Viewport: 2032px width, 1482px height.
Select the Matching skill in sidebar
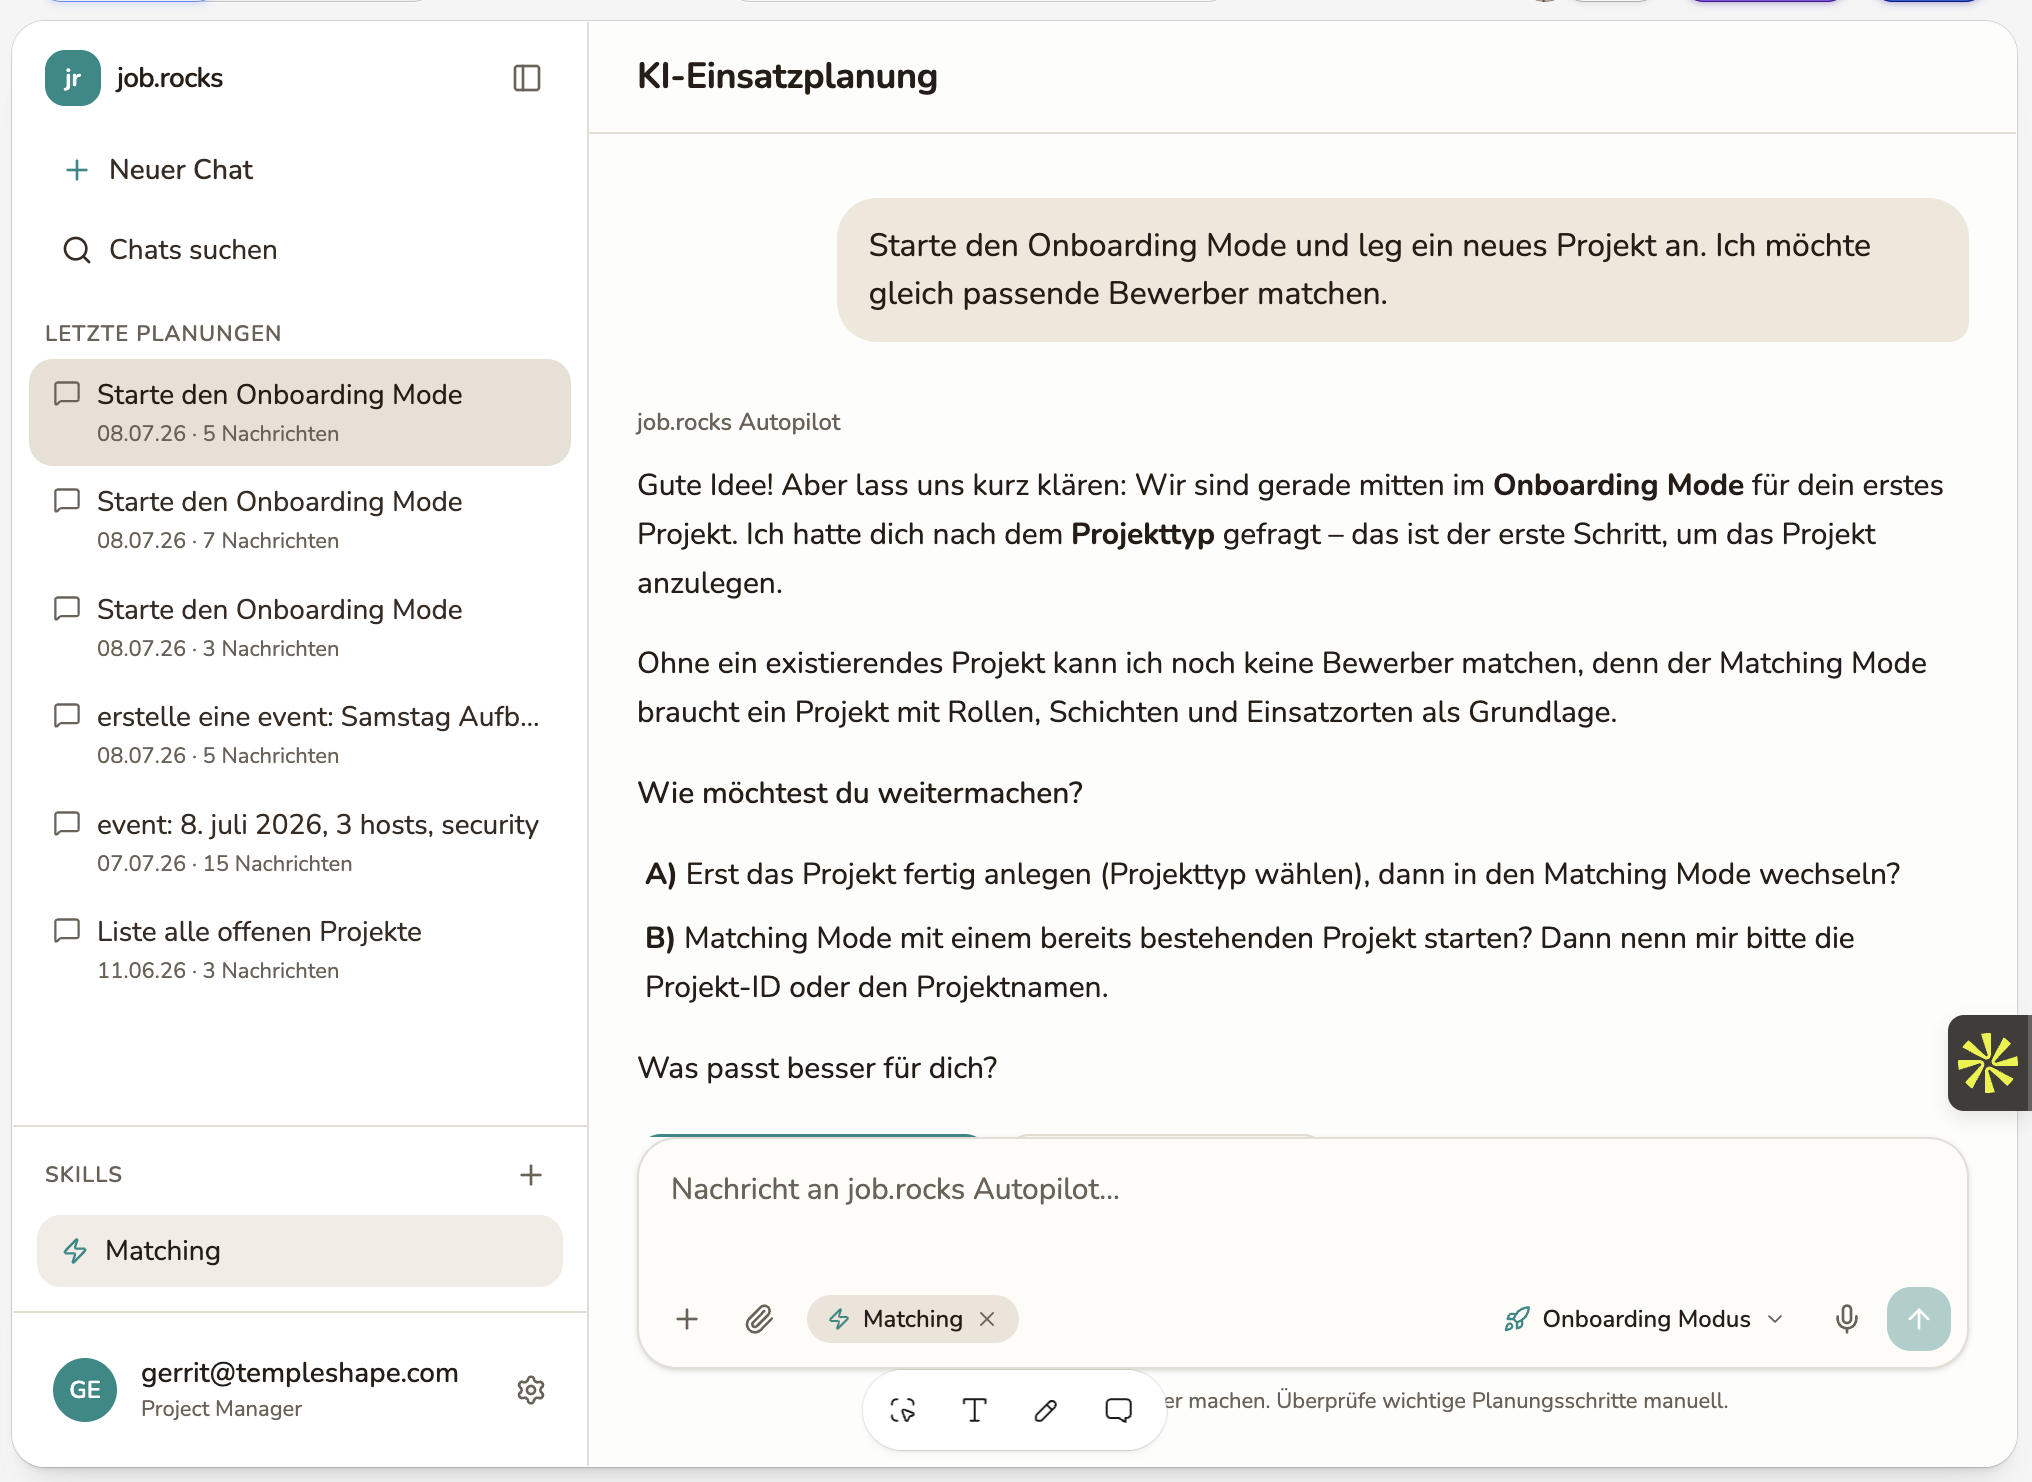coord(300,1251)
